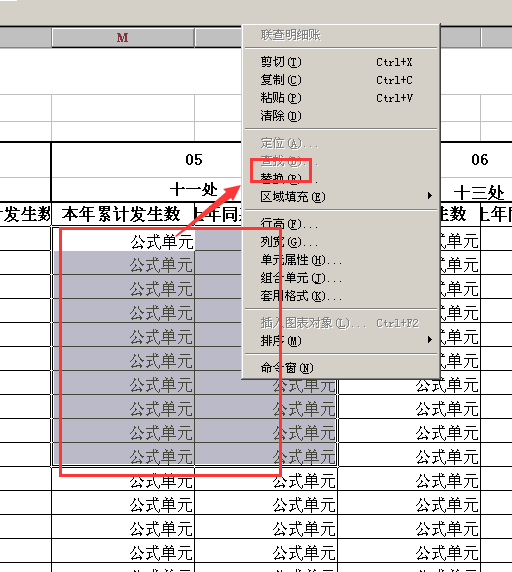Screen dimensions: 512x572
Task: Click the greyed 联查明细账 menu entry
Action: pyautogui.click(x=341, y=35)
